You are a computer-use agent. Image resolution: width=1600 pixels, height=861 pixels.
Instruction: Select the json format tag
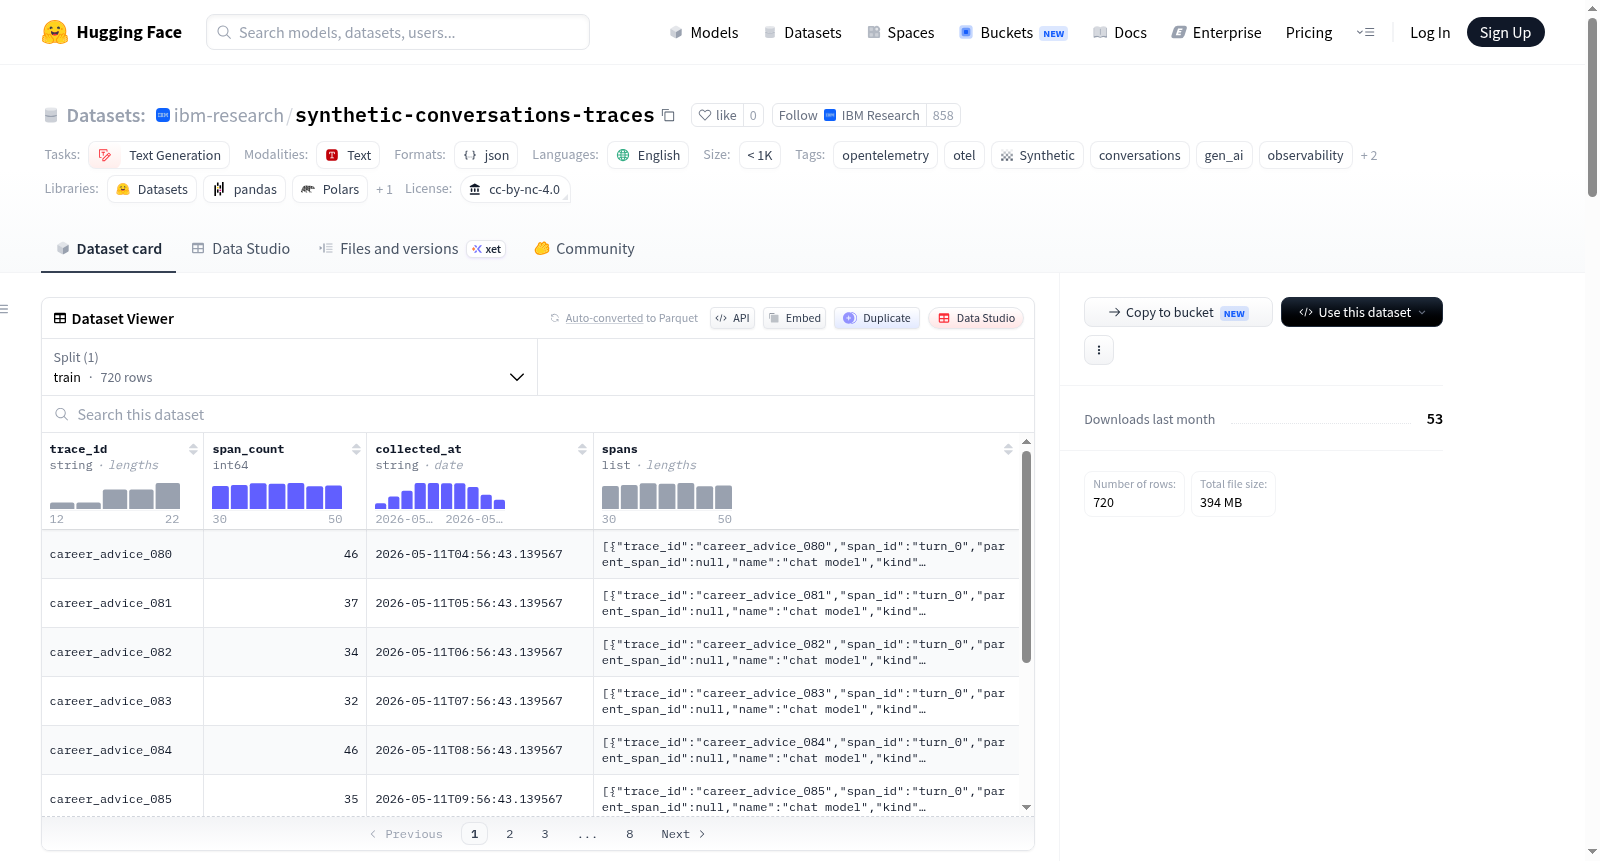pos(486,155)
